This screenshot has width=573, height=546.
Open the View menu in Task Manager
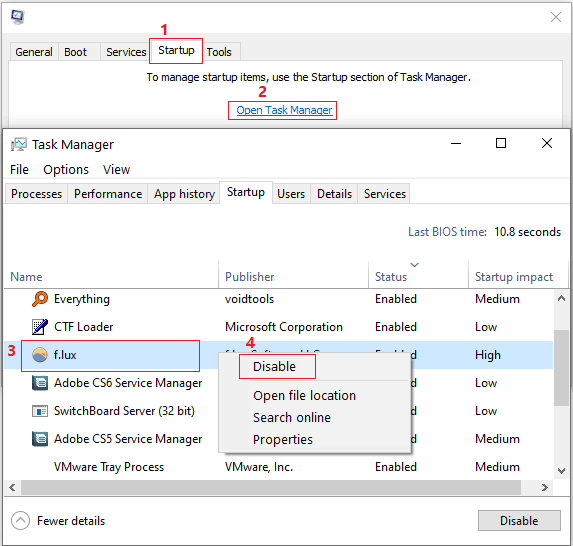pos(117,170)
